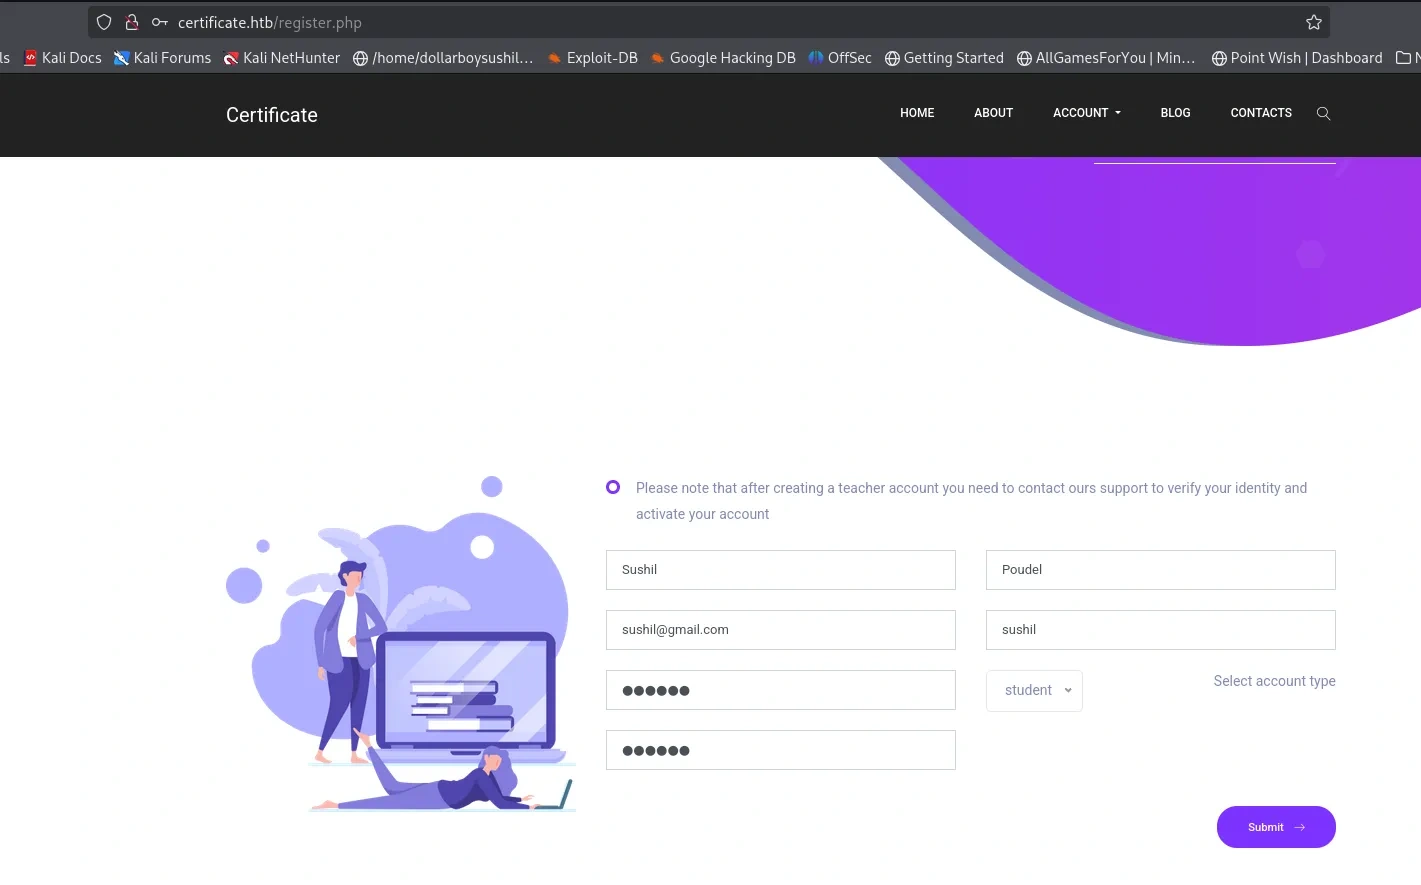This screenshot has width=1421, height=885.
Task: Open the Kali NetHunter bookmark
Action: coord(282,58)
